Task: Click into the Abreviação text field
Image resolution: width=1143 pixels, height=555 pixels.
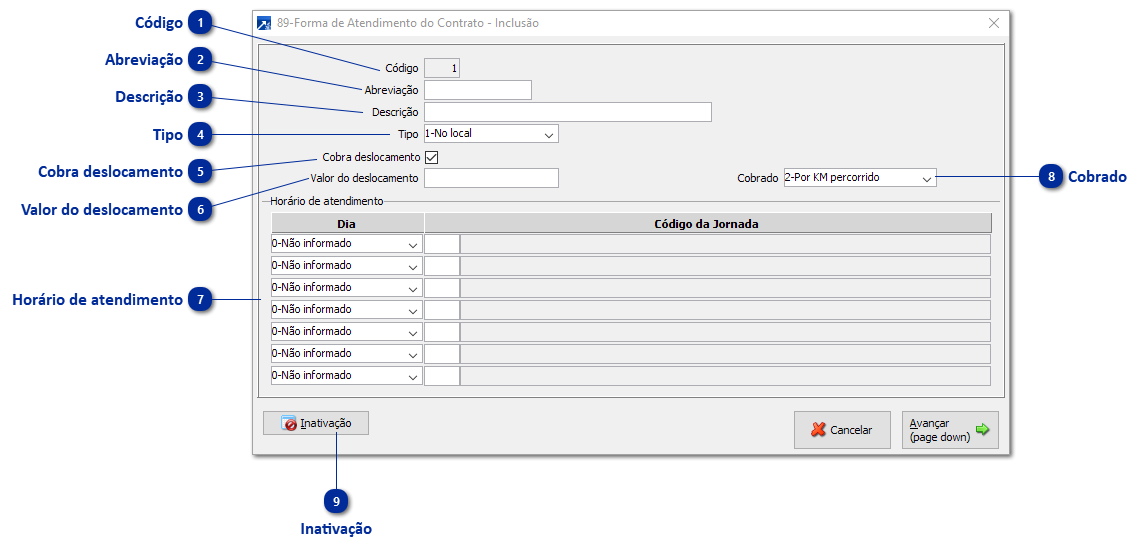Action: [477, 90]
